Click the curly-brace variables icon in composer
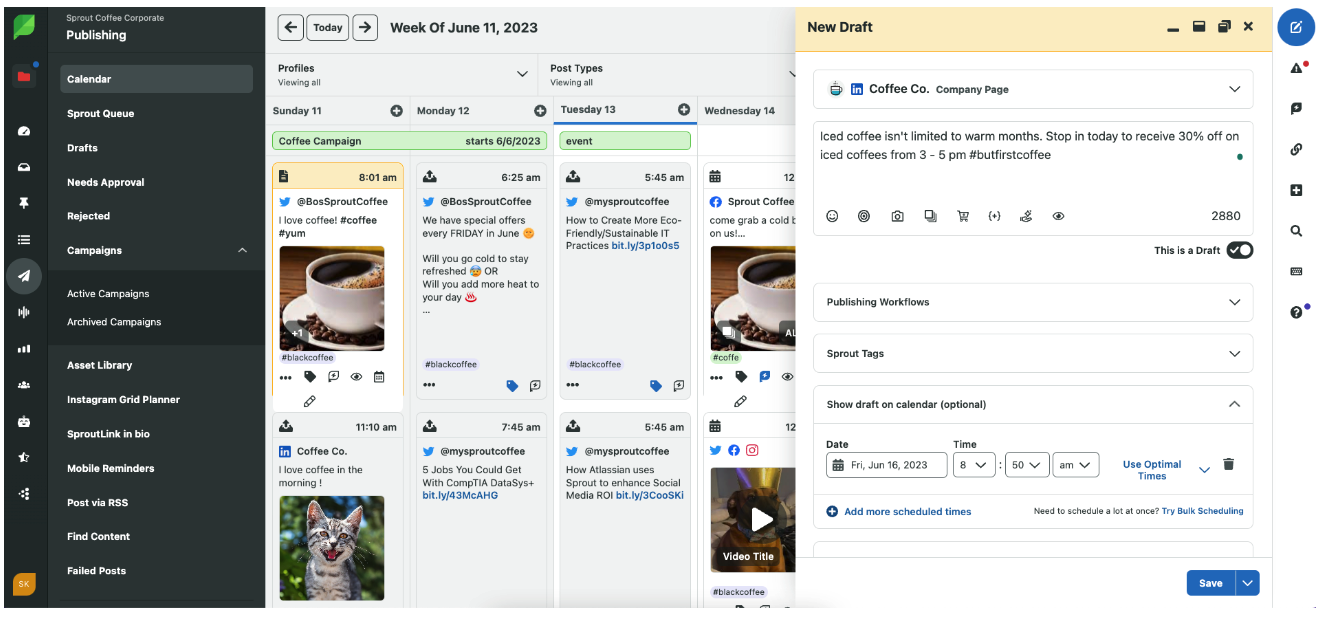The width and height of the screenshot is (1320, 618). (x=994, y=216)
